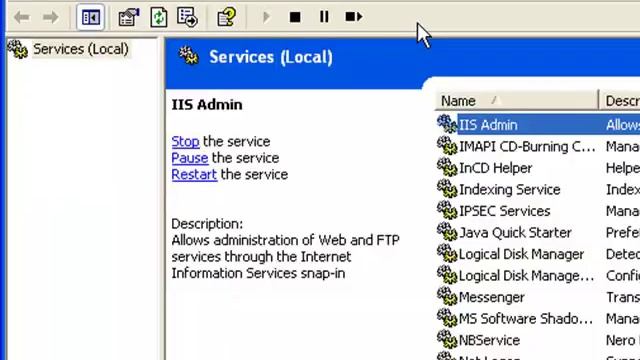Open the Properties toolbar icon
Viewport: 640px width, 360px height.
coord(129,17)
